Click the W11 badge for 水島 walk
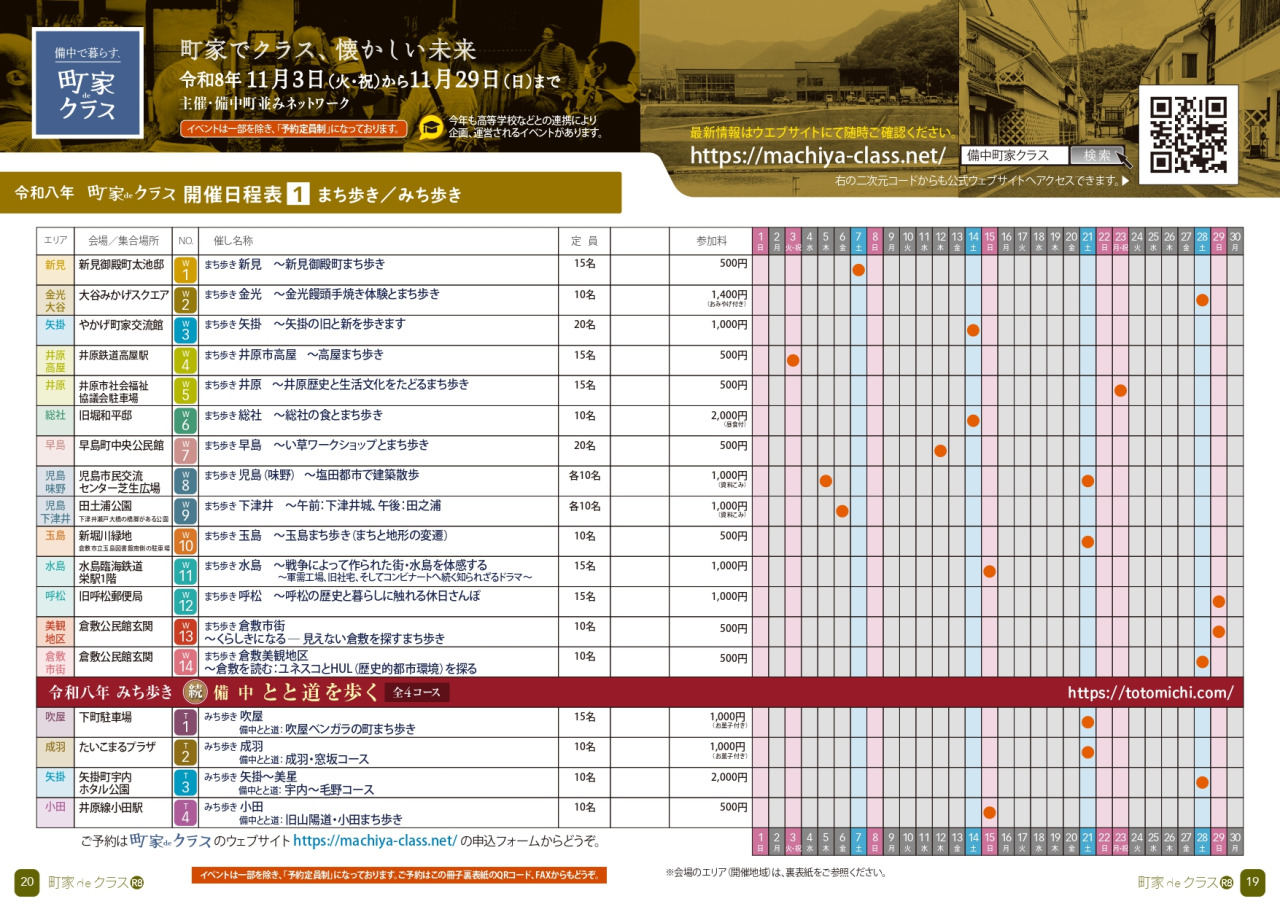The height and width of the screenshot is (904, 1280). [185, 571]
